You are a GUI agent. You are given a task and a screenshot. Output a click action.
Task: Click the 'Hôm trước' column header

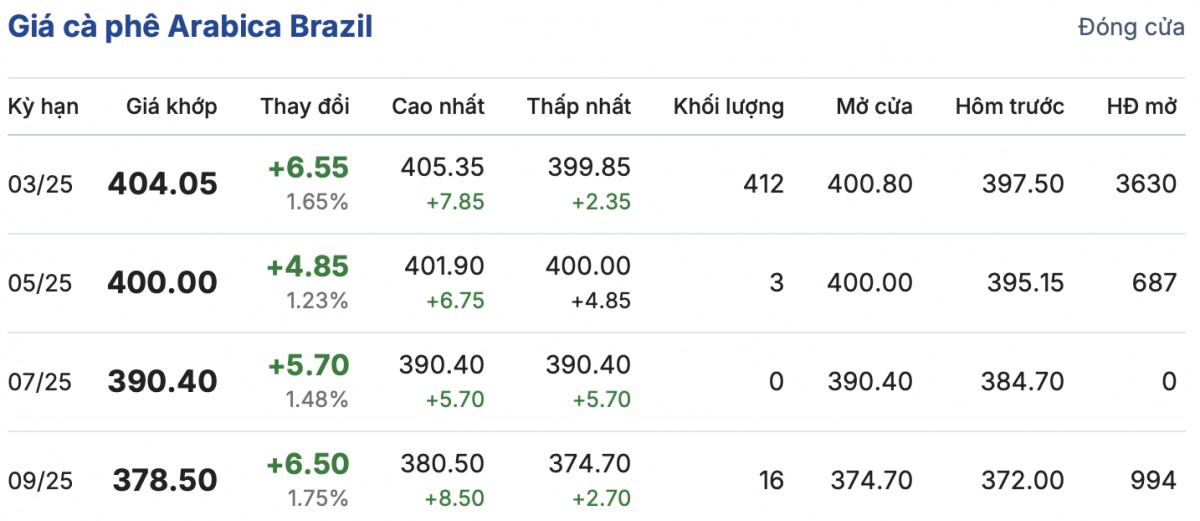(1009, 107)
